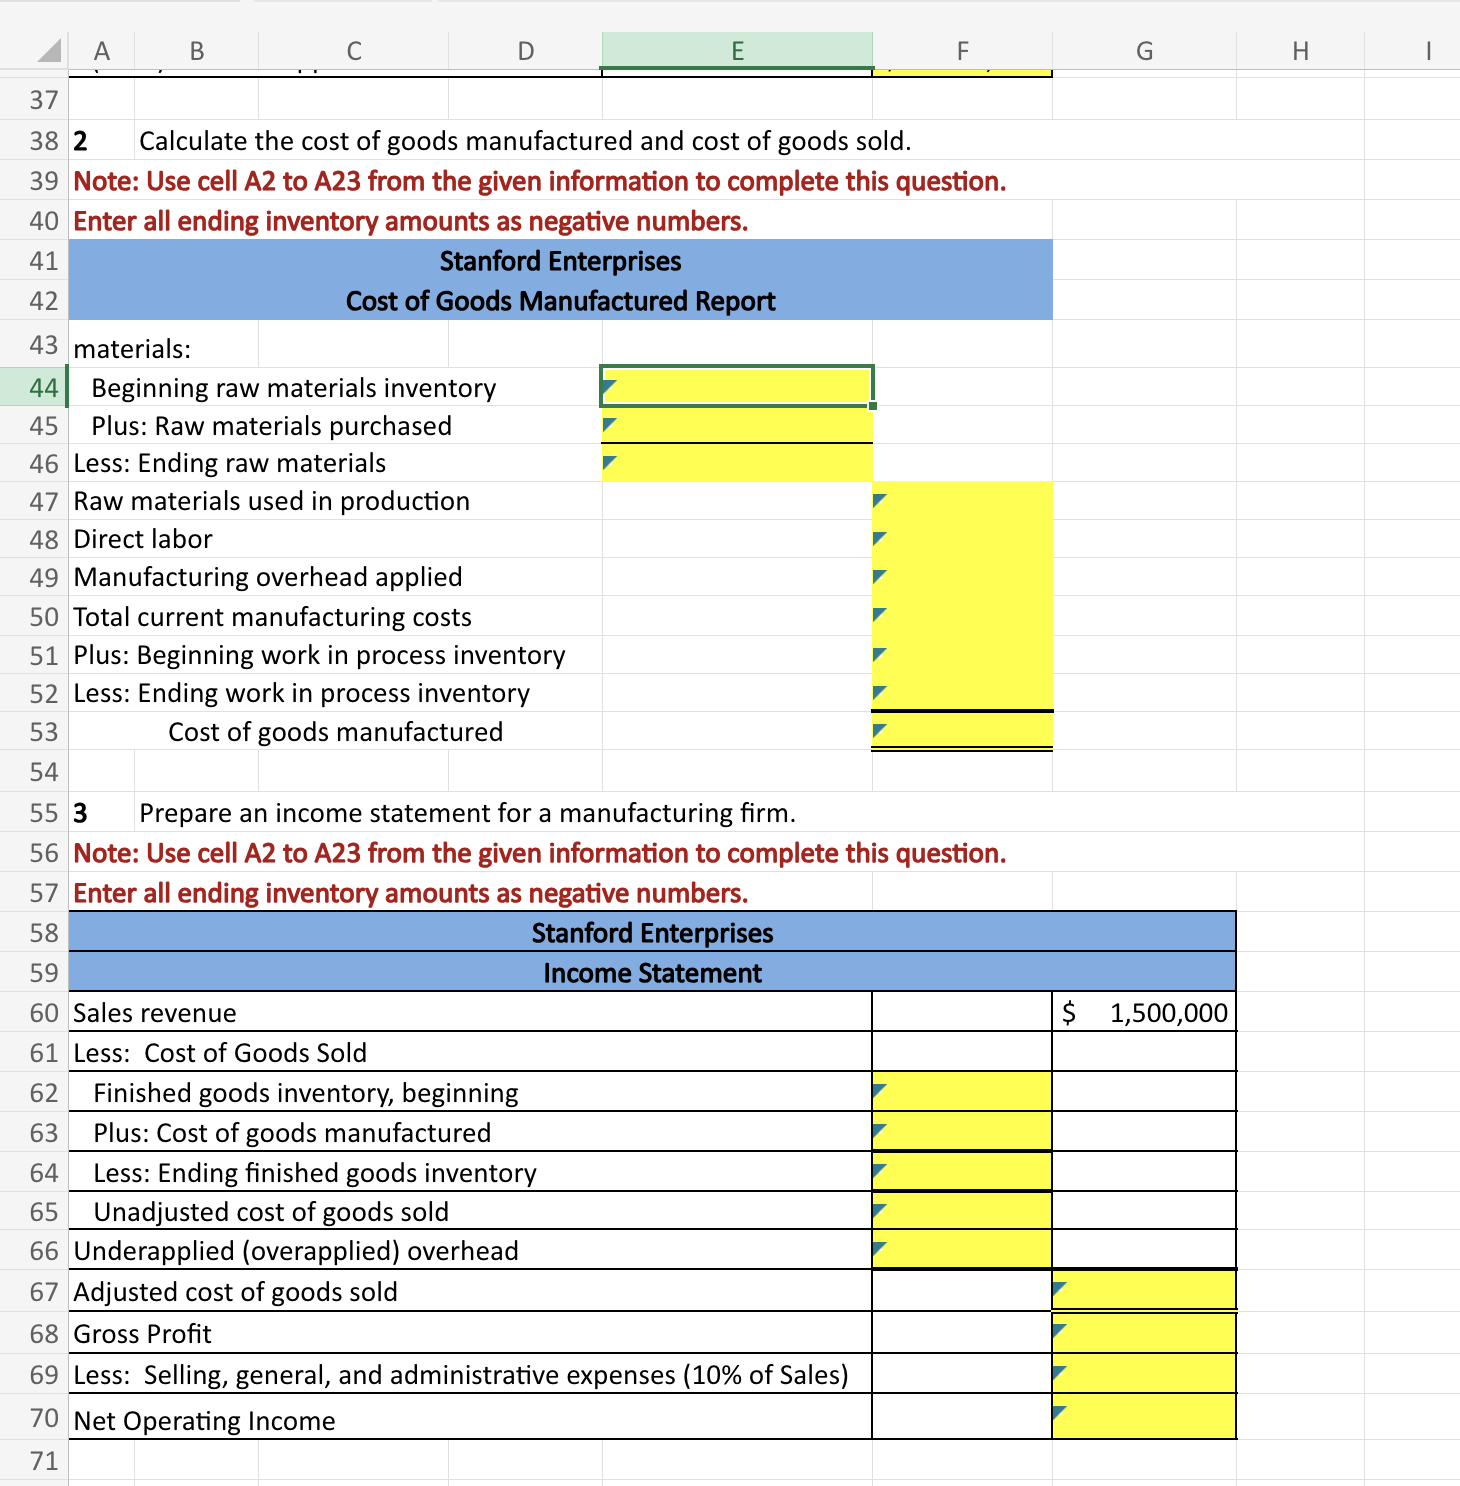This screenshot has width=1460, height=1486.
Task: Click the Stanford Enterprises blue title banner
Action: (x=560, y=261)
